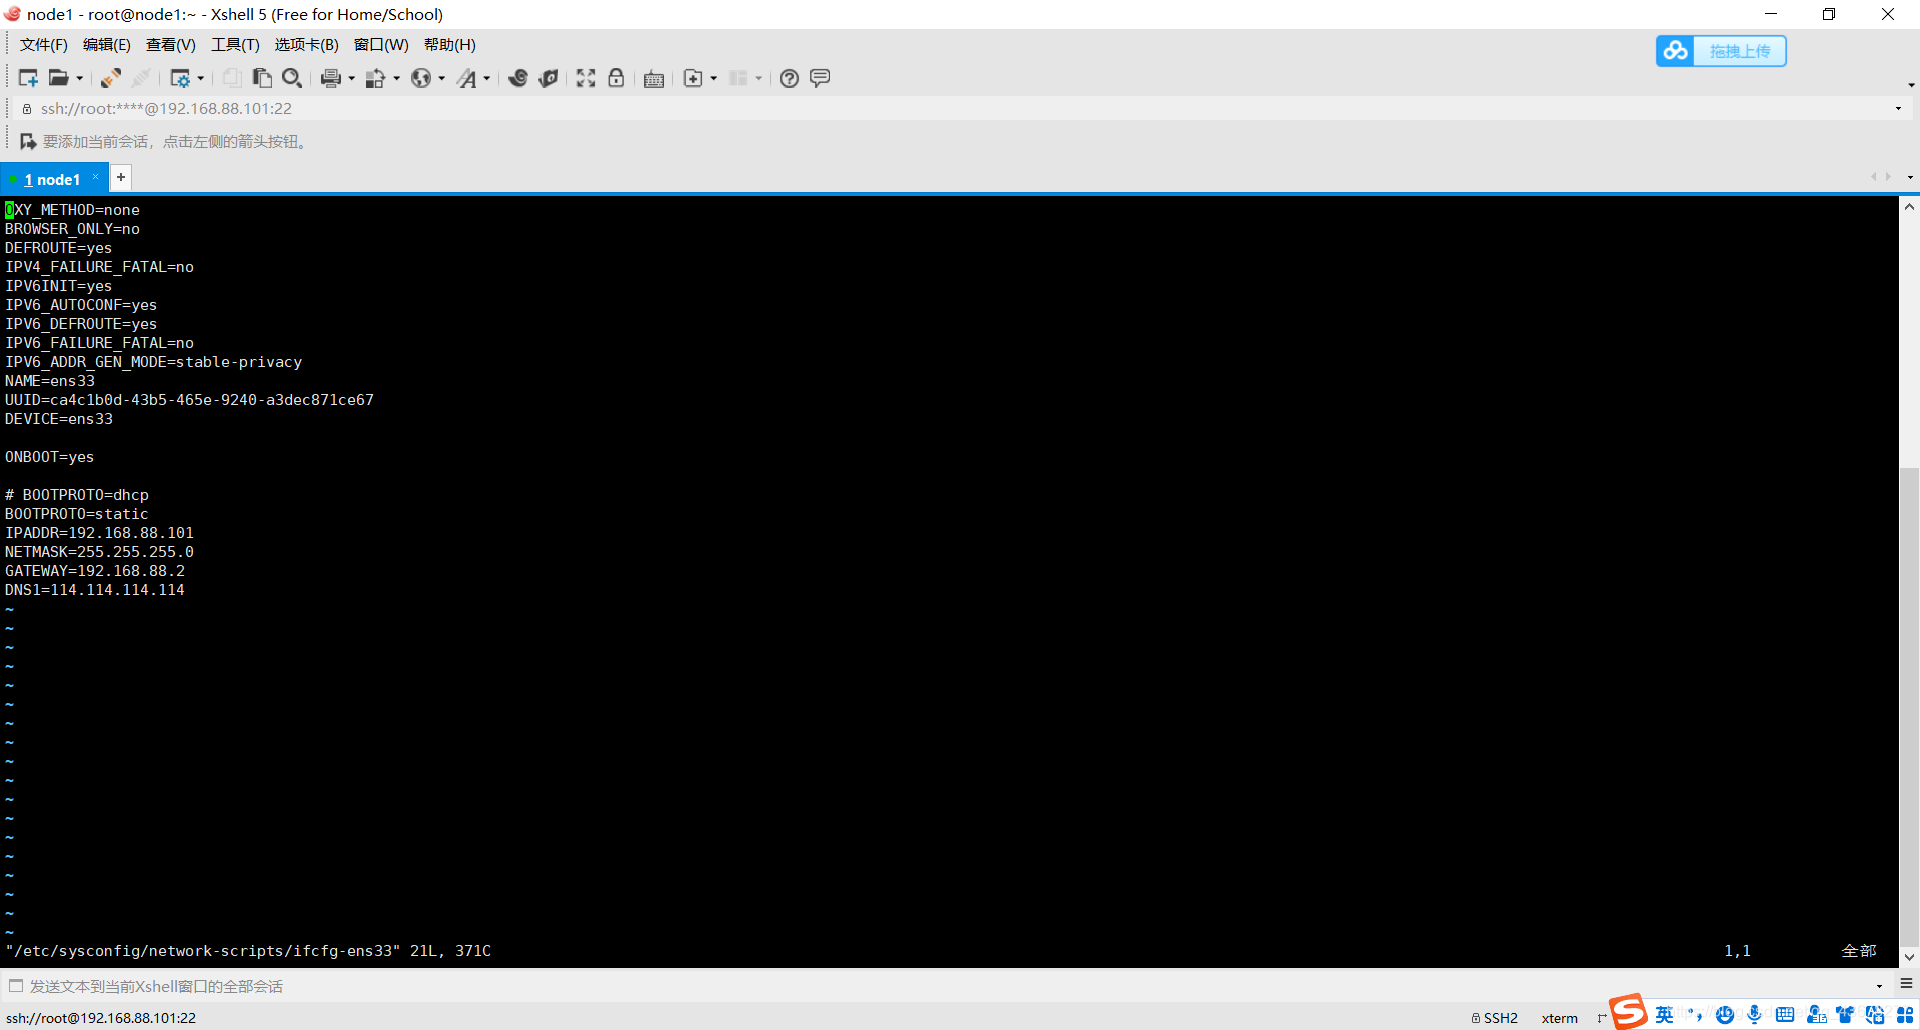Click the new-file transfer icon

pos(693,78)
